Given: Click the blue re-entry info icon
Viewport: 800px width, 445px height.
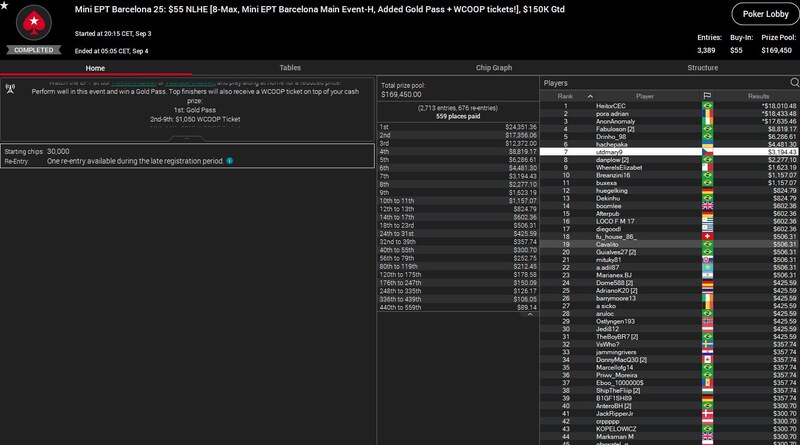Looking at the screenshot, I should [230, 161].
